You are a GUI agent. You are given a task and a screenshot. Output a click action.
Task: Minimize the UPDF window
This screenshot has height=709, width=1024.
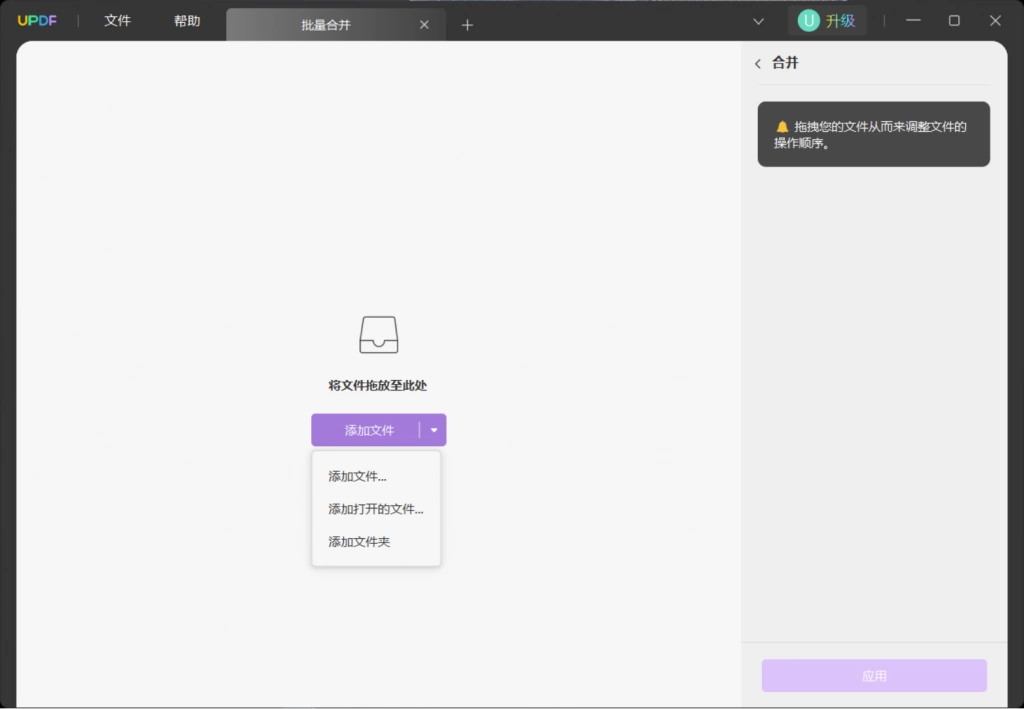913,21
